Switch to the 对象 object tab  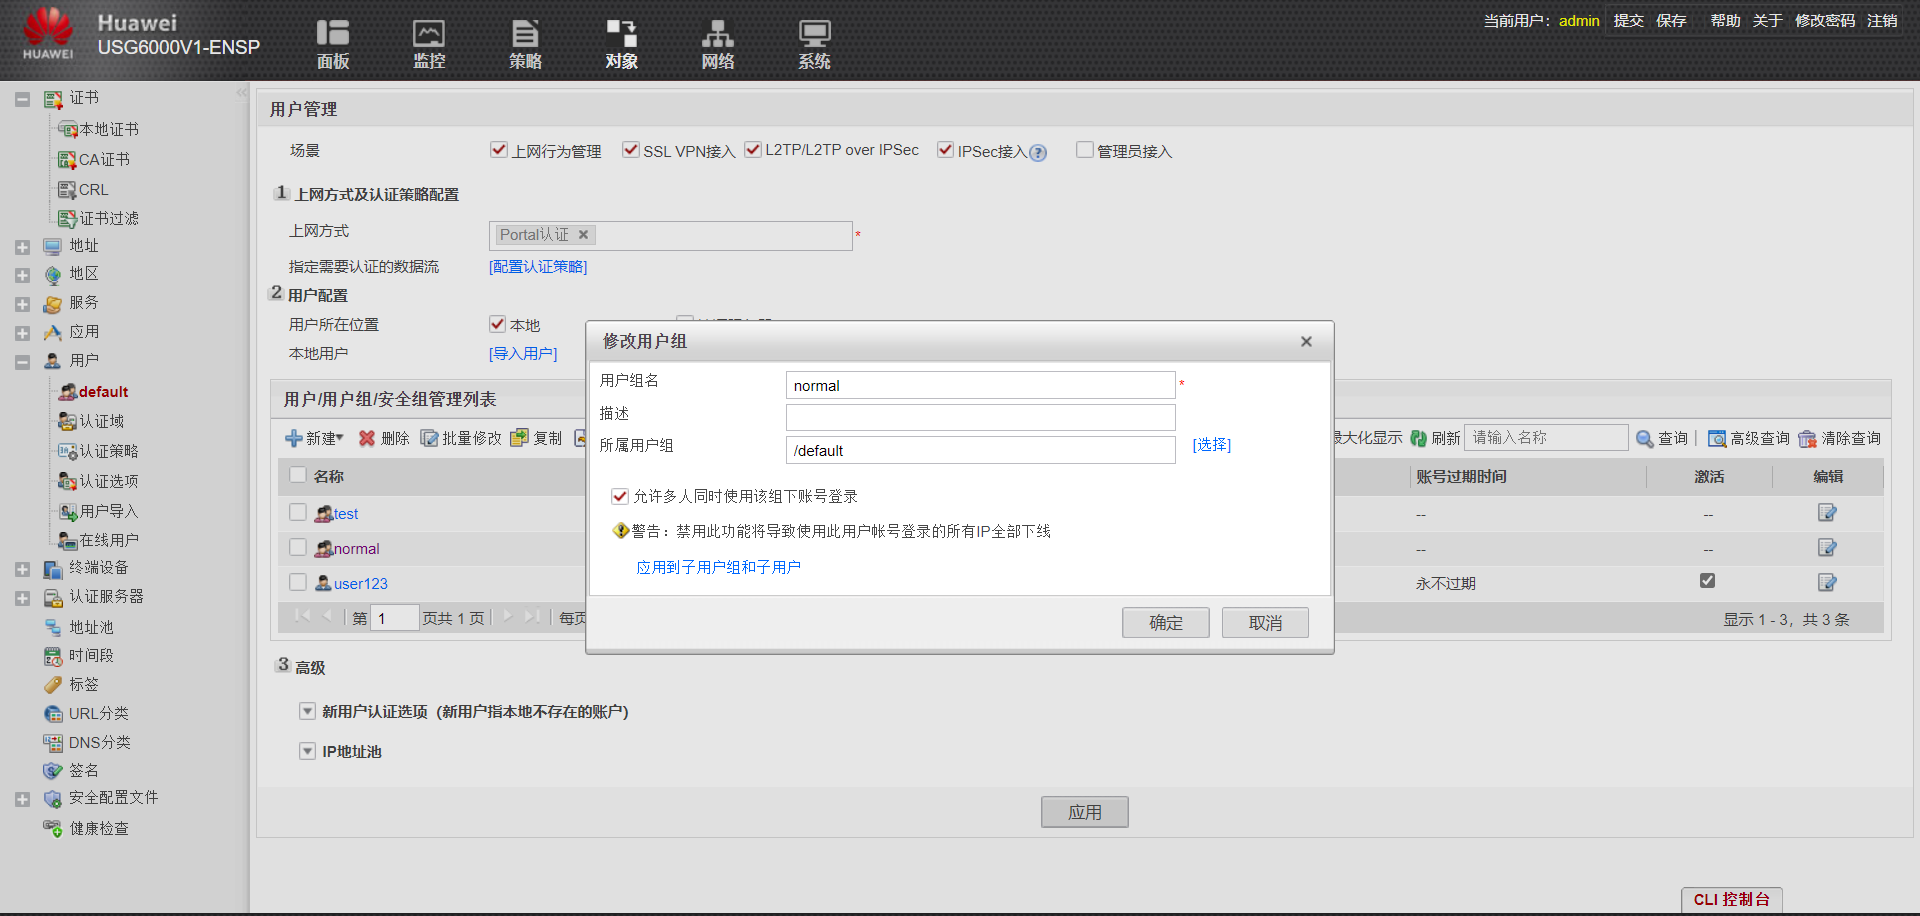pyautogui.click(x=621, y=45)
